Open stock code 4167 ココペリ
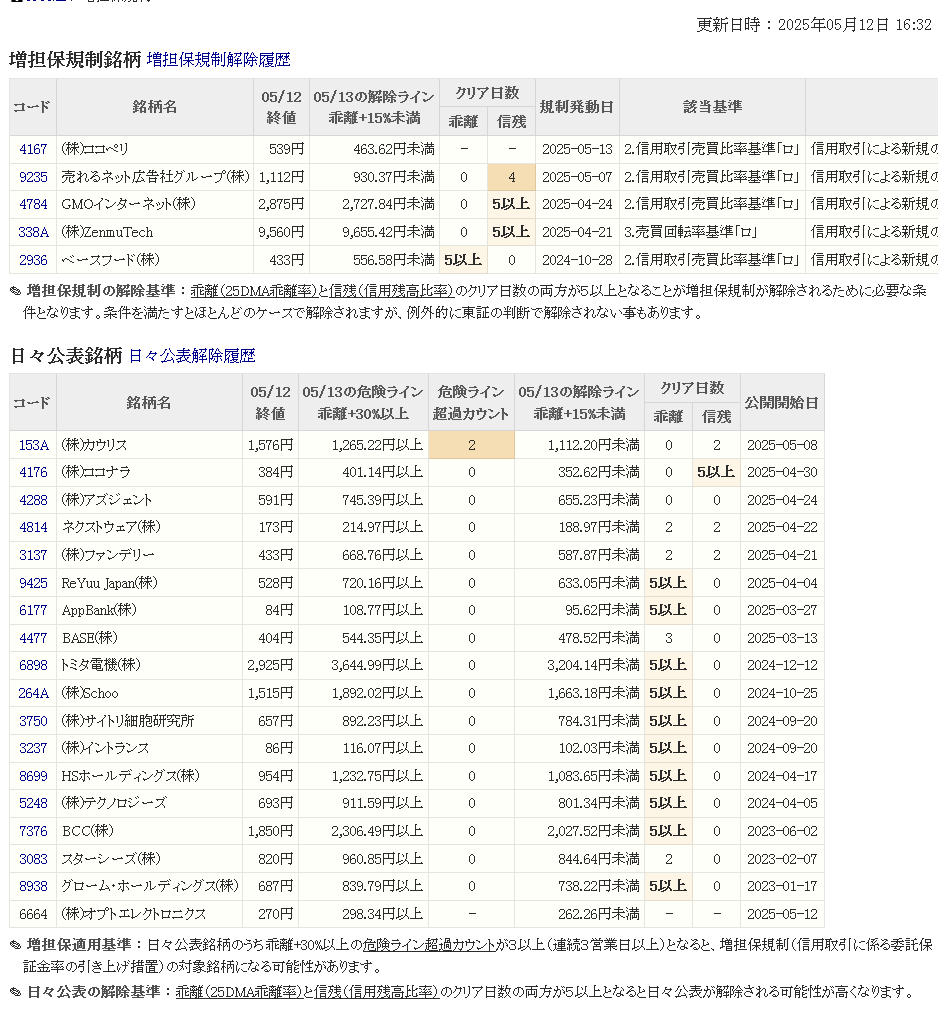Viewport: 946px width, 1009px height. pos(33,149)
